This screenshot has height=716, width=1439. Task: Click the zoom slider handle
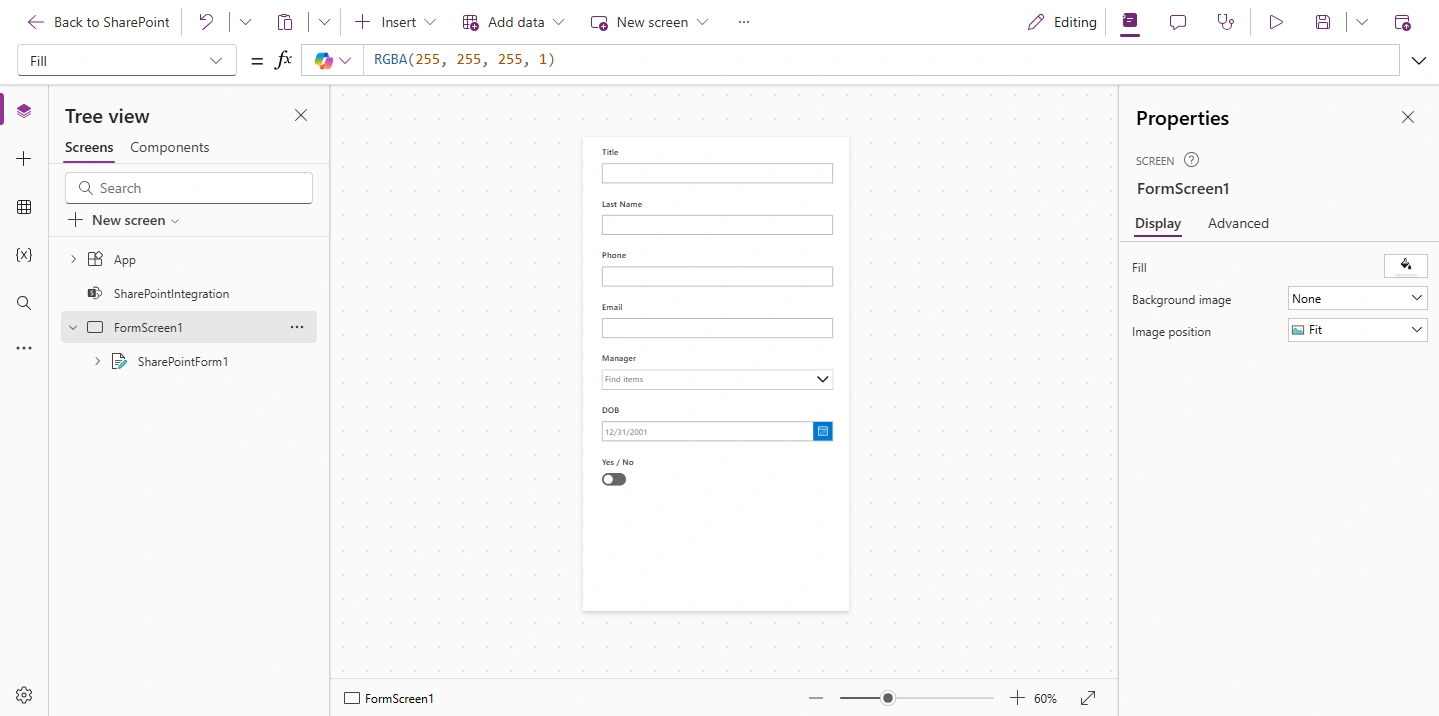click(x=888, y=699)
